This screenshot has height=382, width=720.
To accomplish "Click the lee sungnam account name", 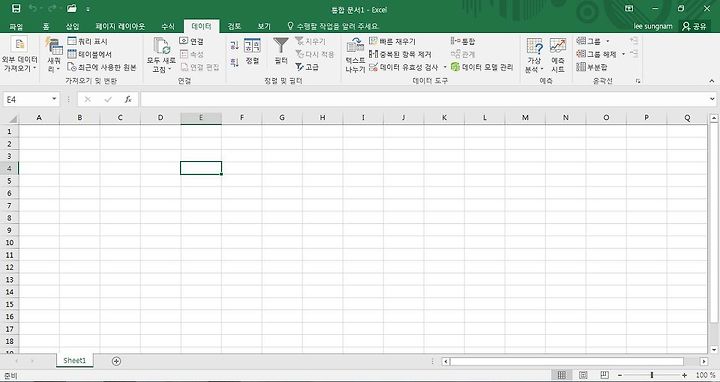I will coord(652,26).
